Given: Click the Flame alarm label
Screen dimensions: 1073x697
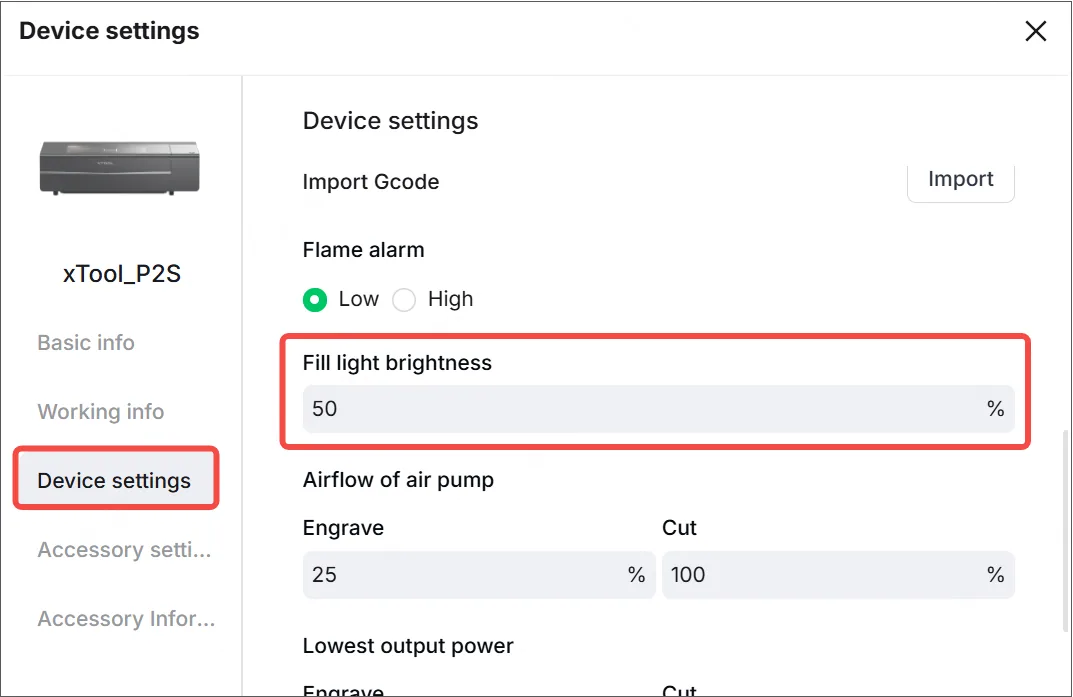Looking at the screenshot, I should tap(363, 250).
